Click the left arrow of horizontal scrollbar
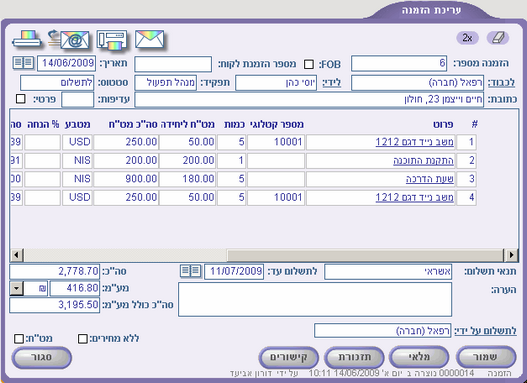 [x=16, y=255]
